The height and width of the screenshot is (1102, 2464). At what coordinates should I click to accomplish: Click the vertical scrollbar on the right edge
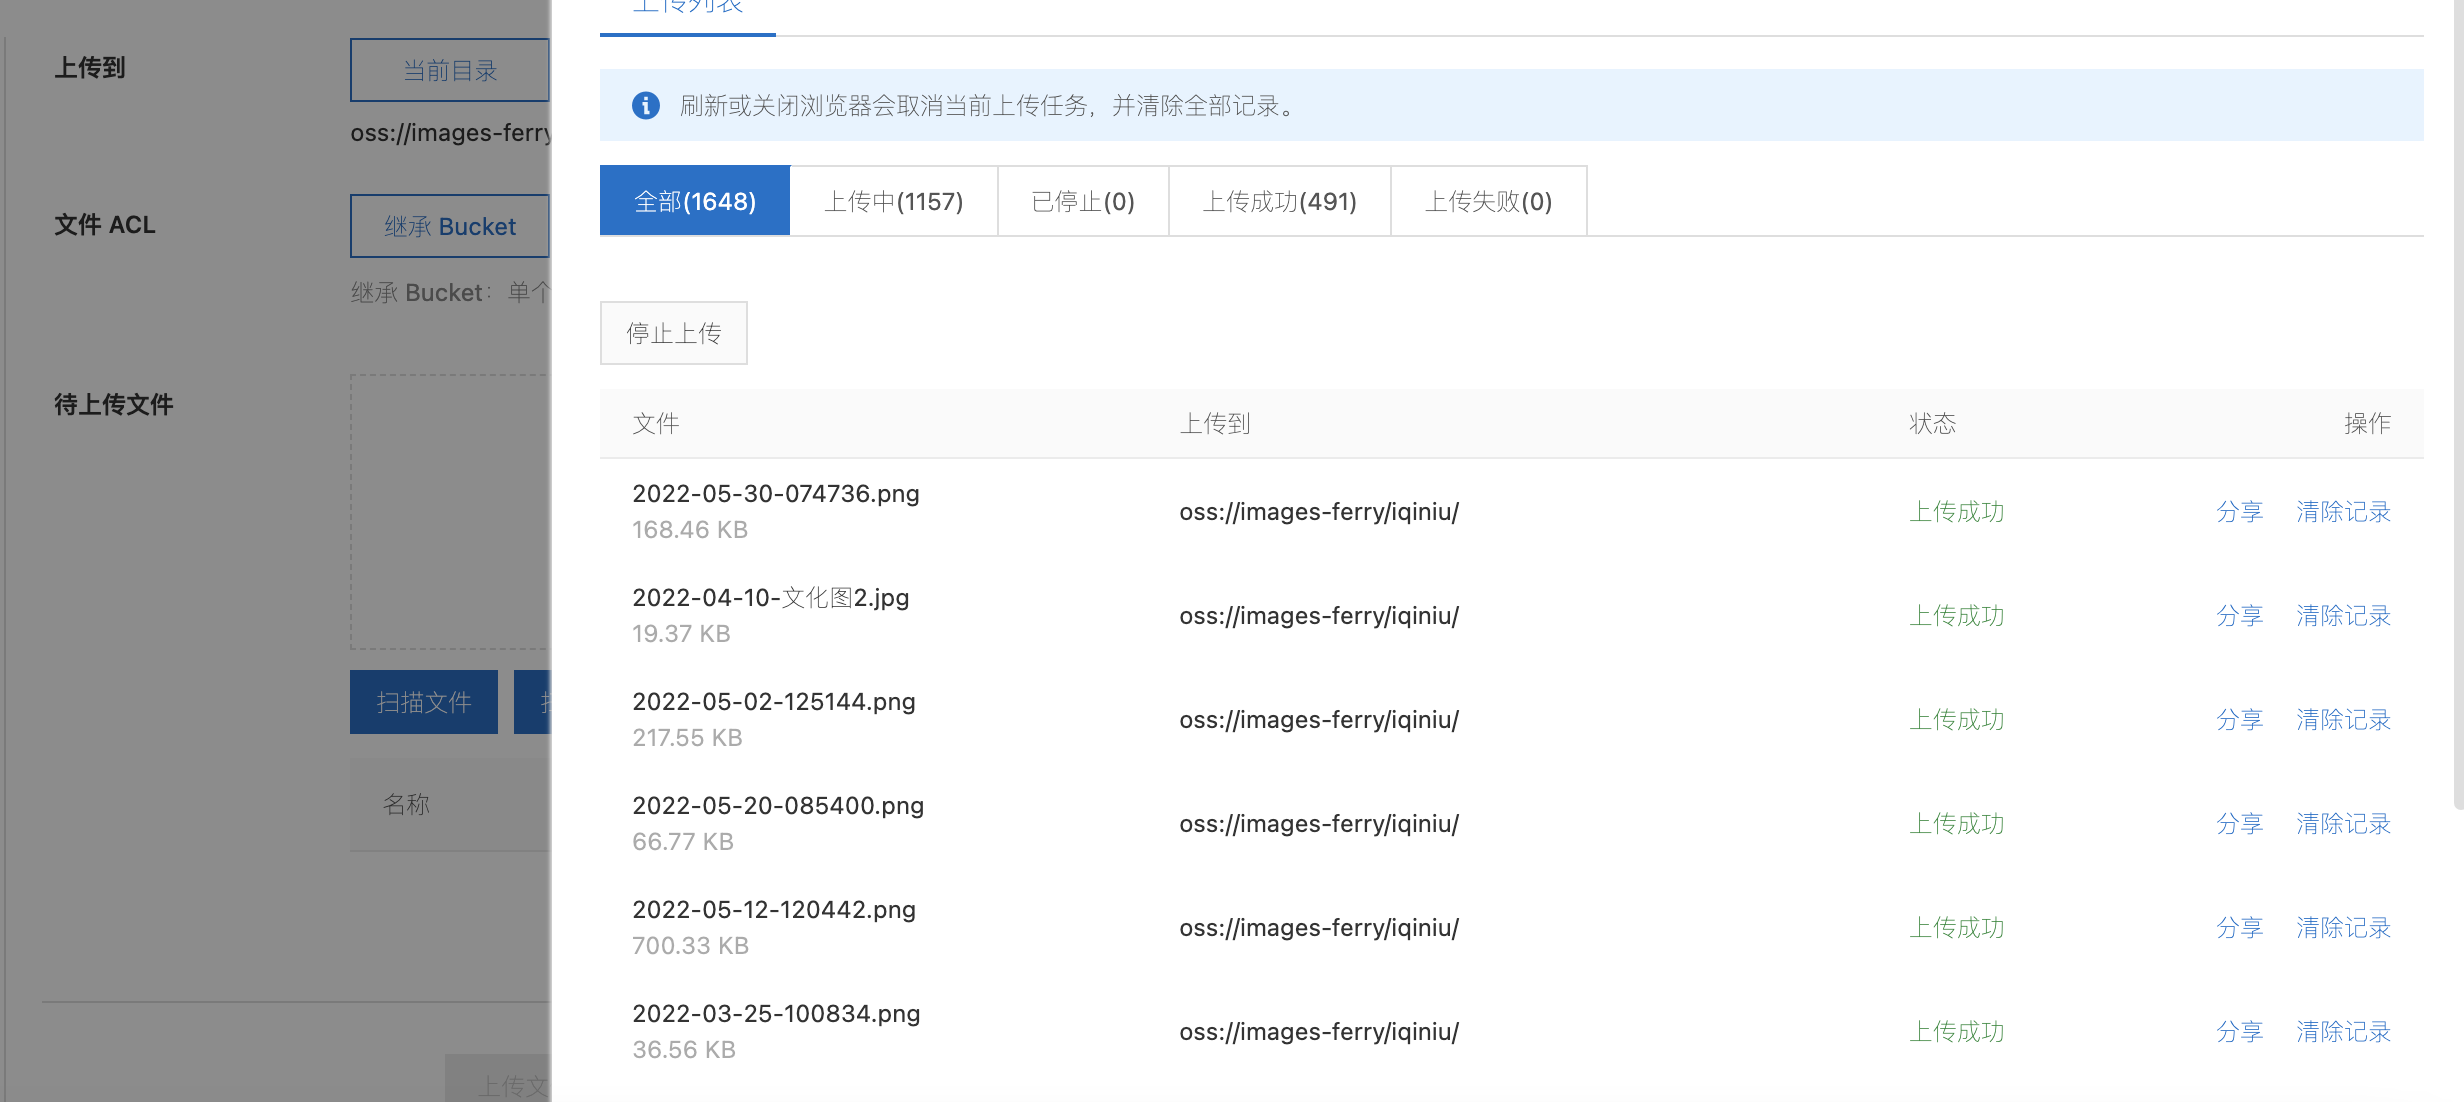pyautogui.click(x=2458, y=400)
